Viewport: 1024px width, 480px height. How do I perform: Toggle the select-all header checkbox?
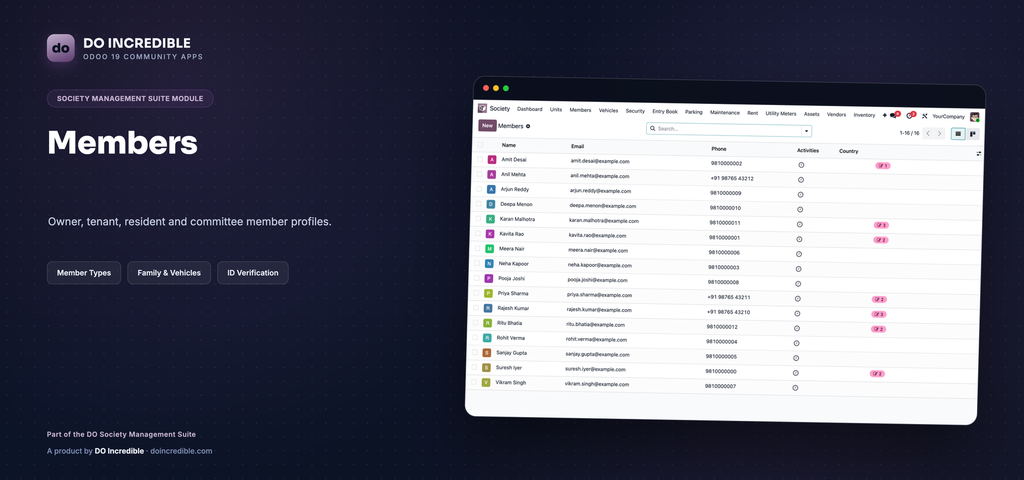tap(481, 145)
